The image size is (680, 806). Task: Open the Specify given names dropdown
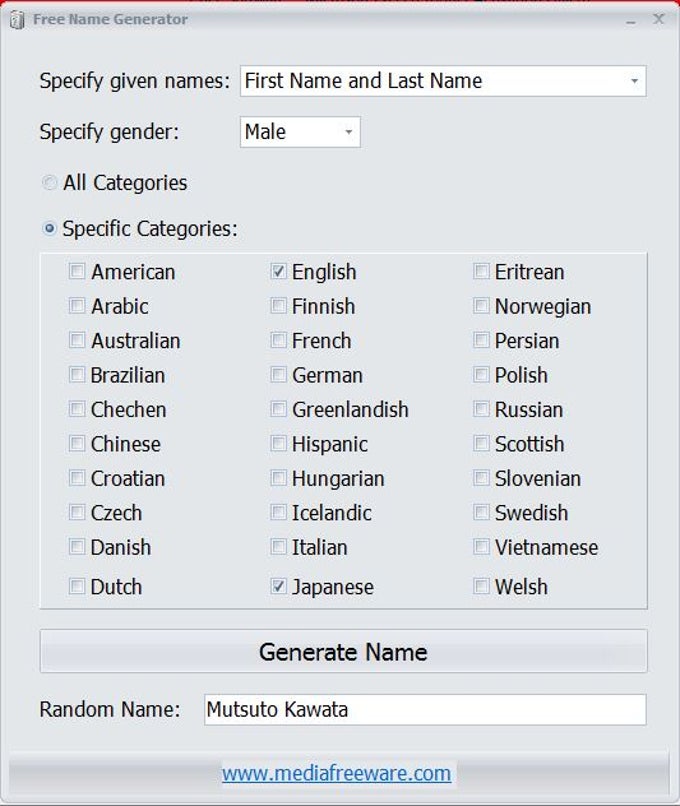pyautogui.click(x=634, y=82)
